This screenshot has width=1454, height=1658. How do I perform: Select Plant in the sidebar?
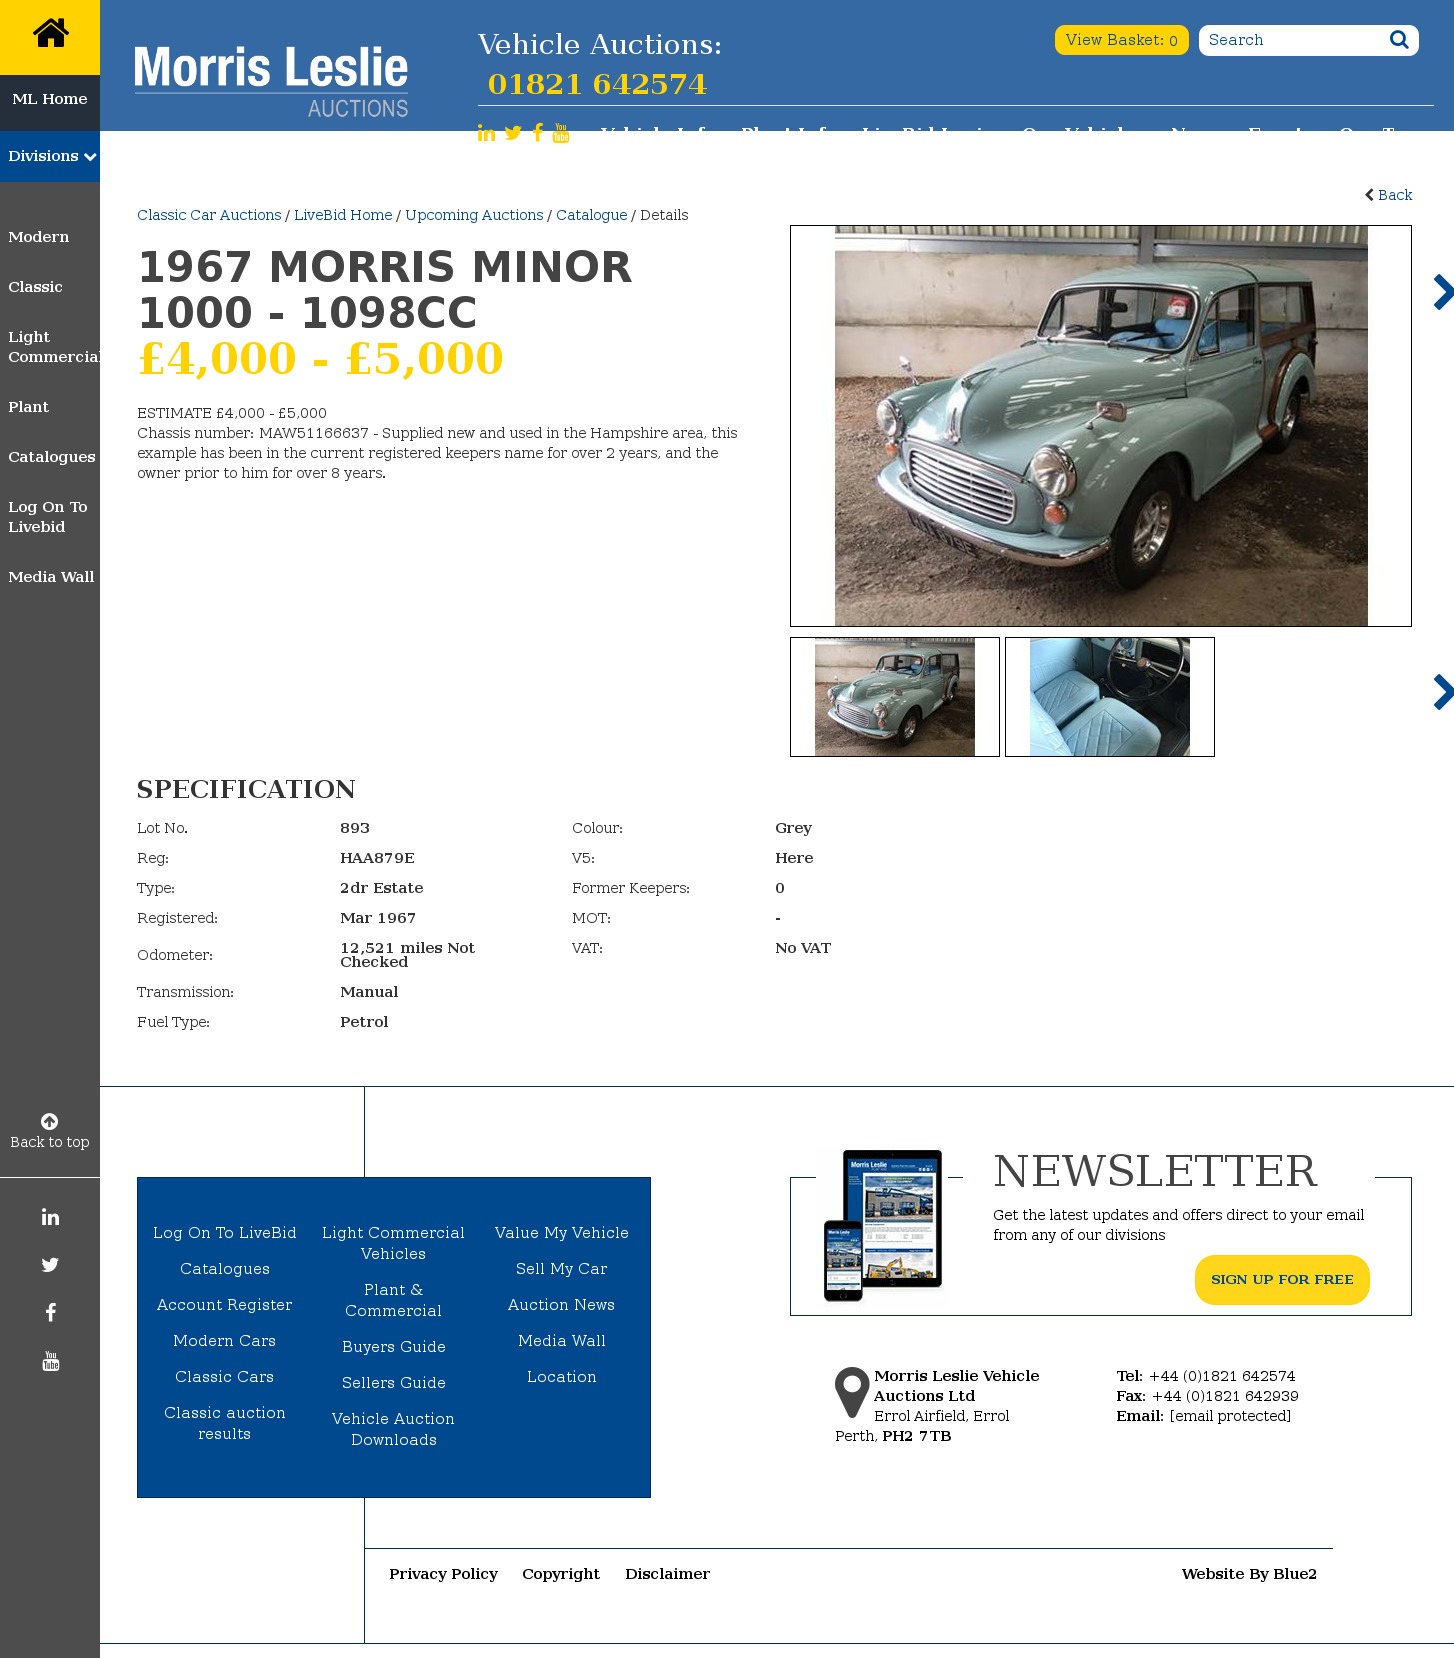tap(28, 407)
